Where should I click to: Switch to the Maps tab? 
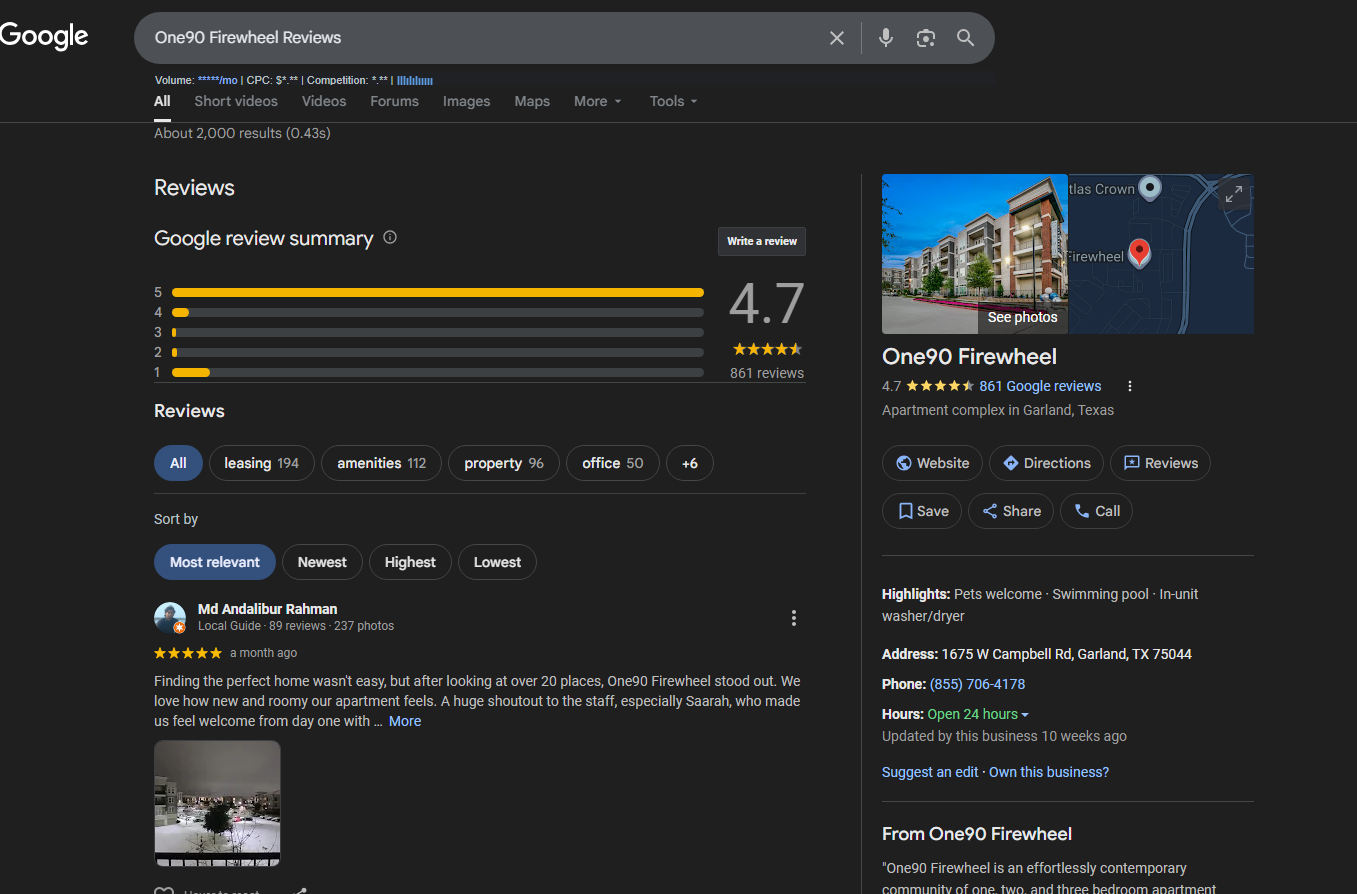[x=532, y=101]
